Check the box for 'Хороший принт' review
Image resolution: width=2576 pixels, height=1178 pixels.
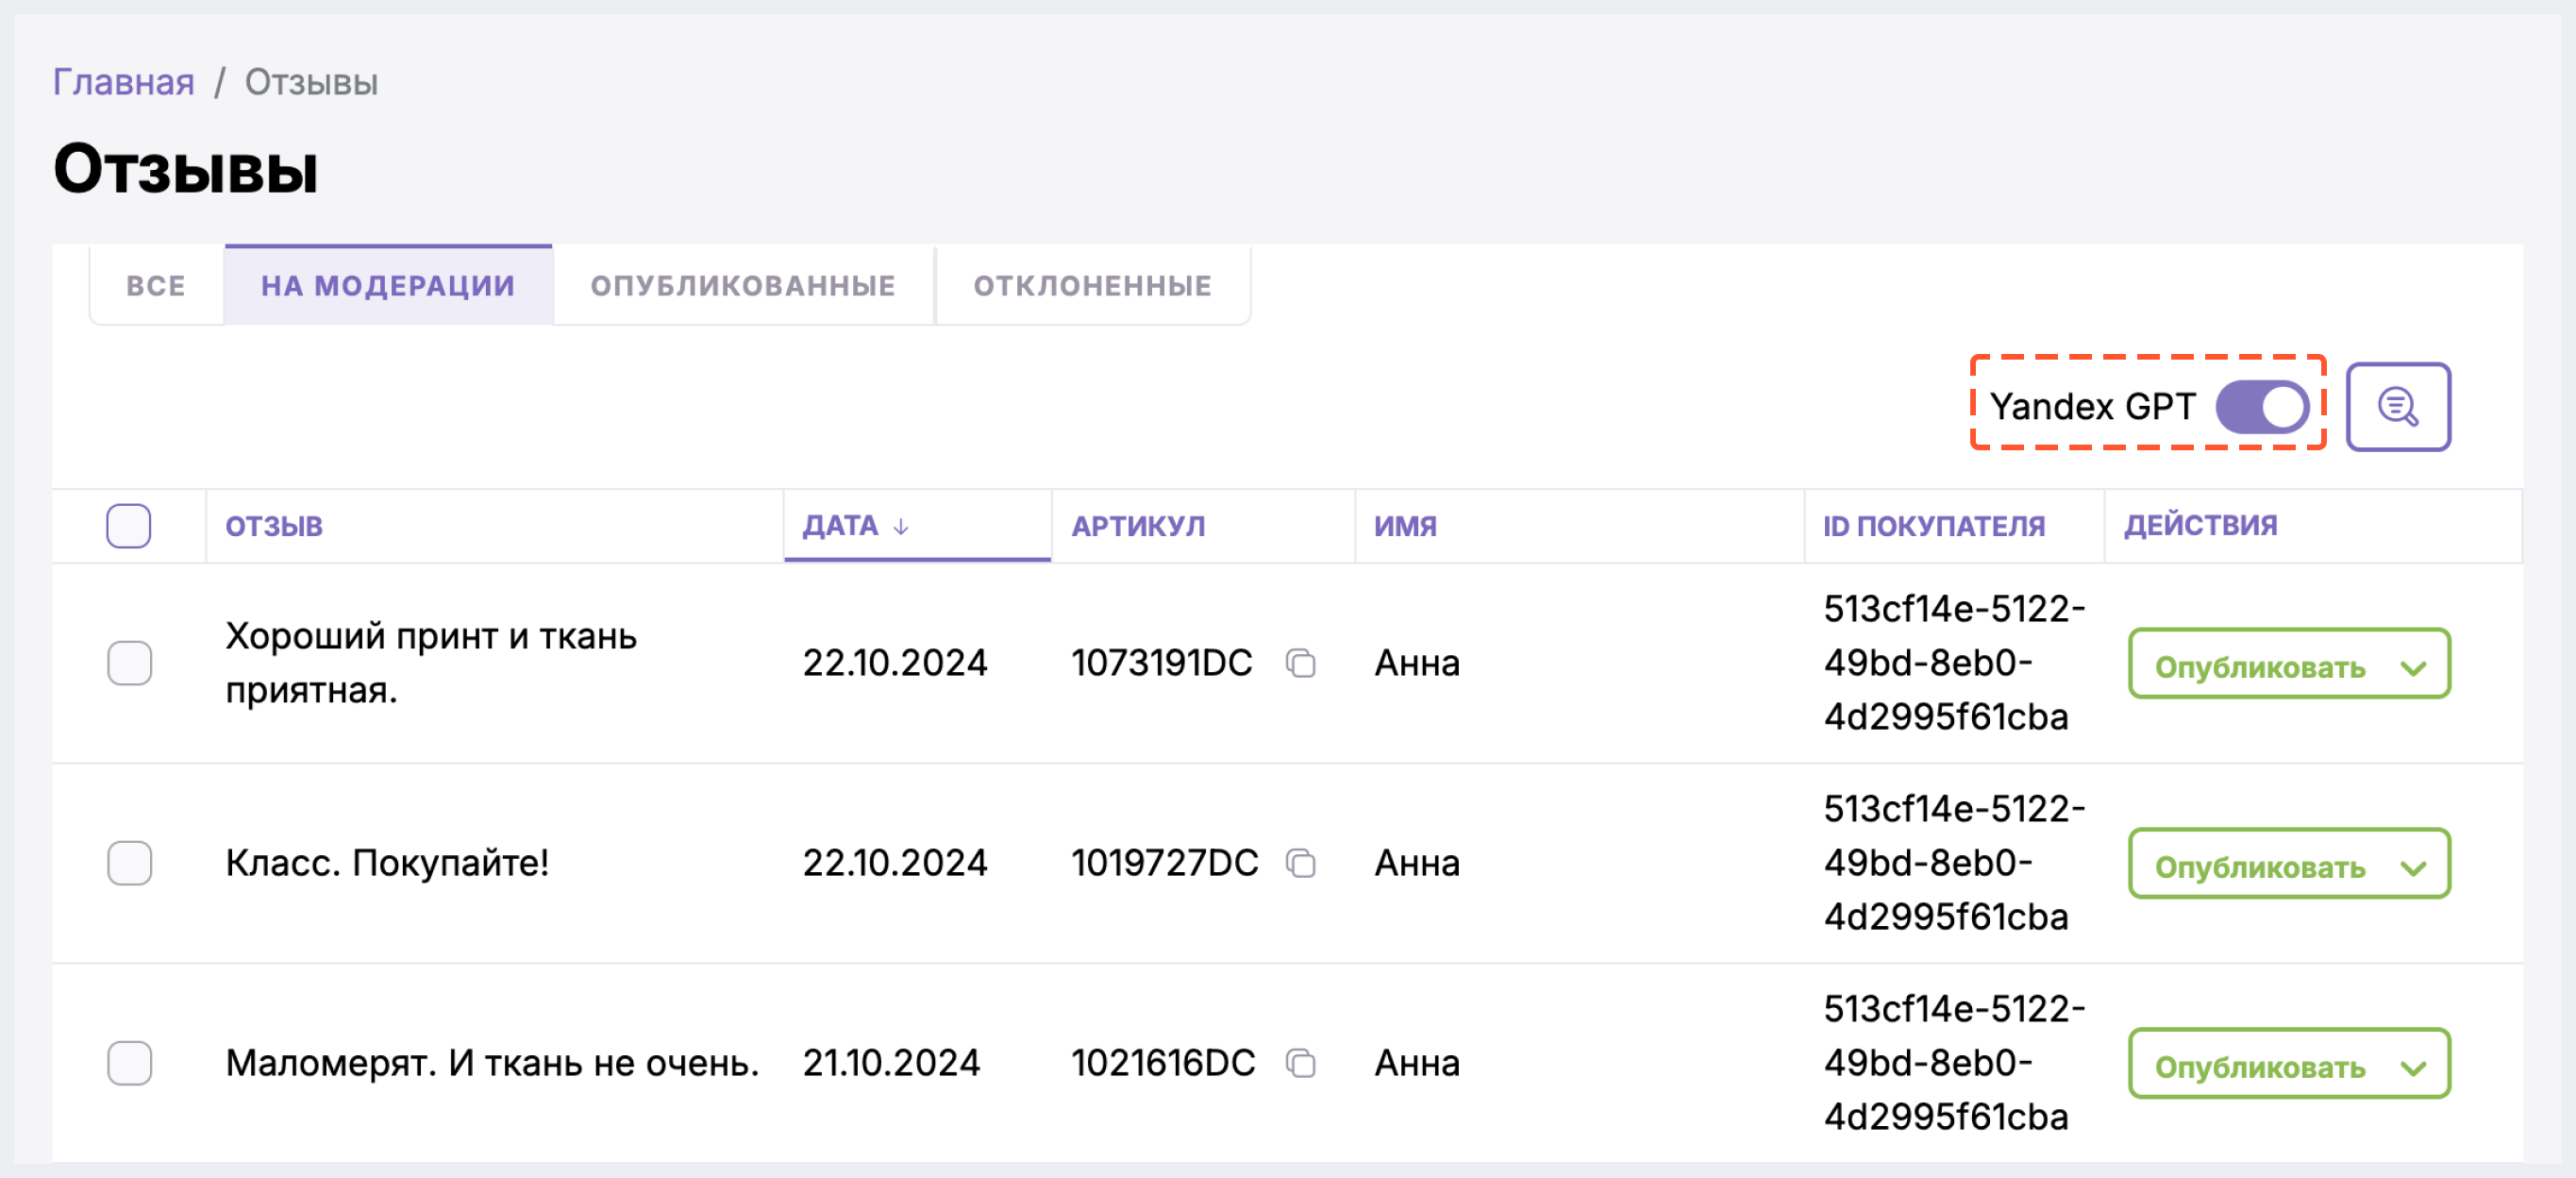pos(129,663)
